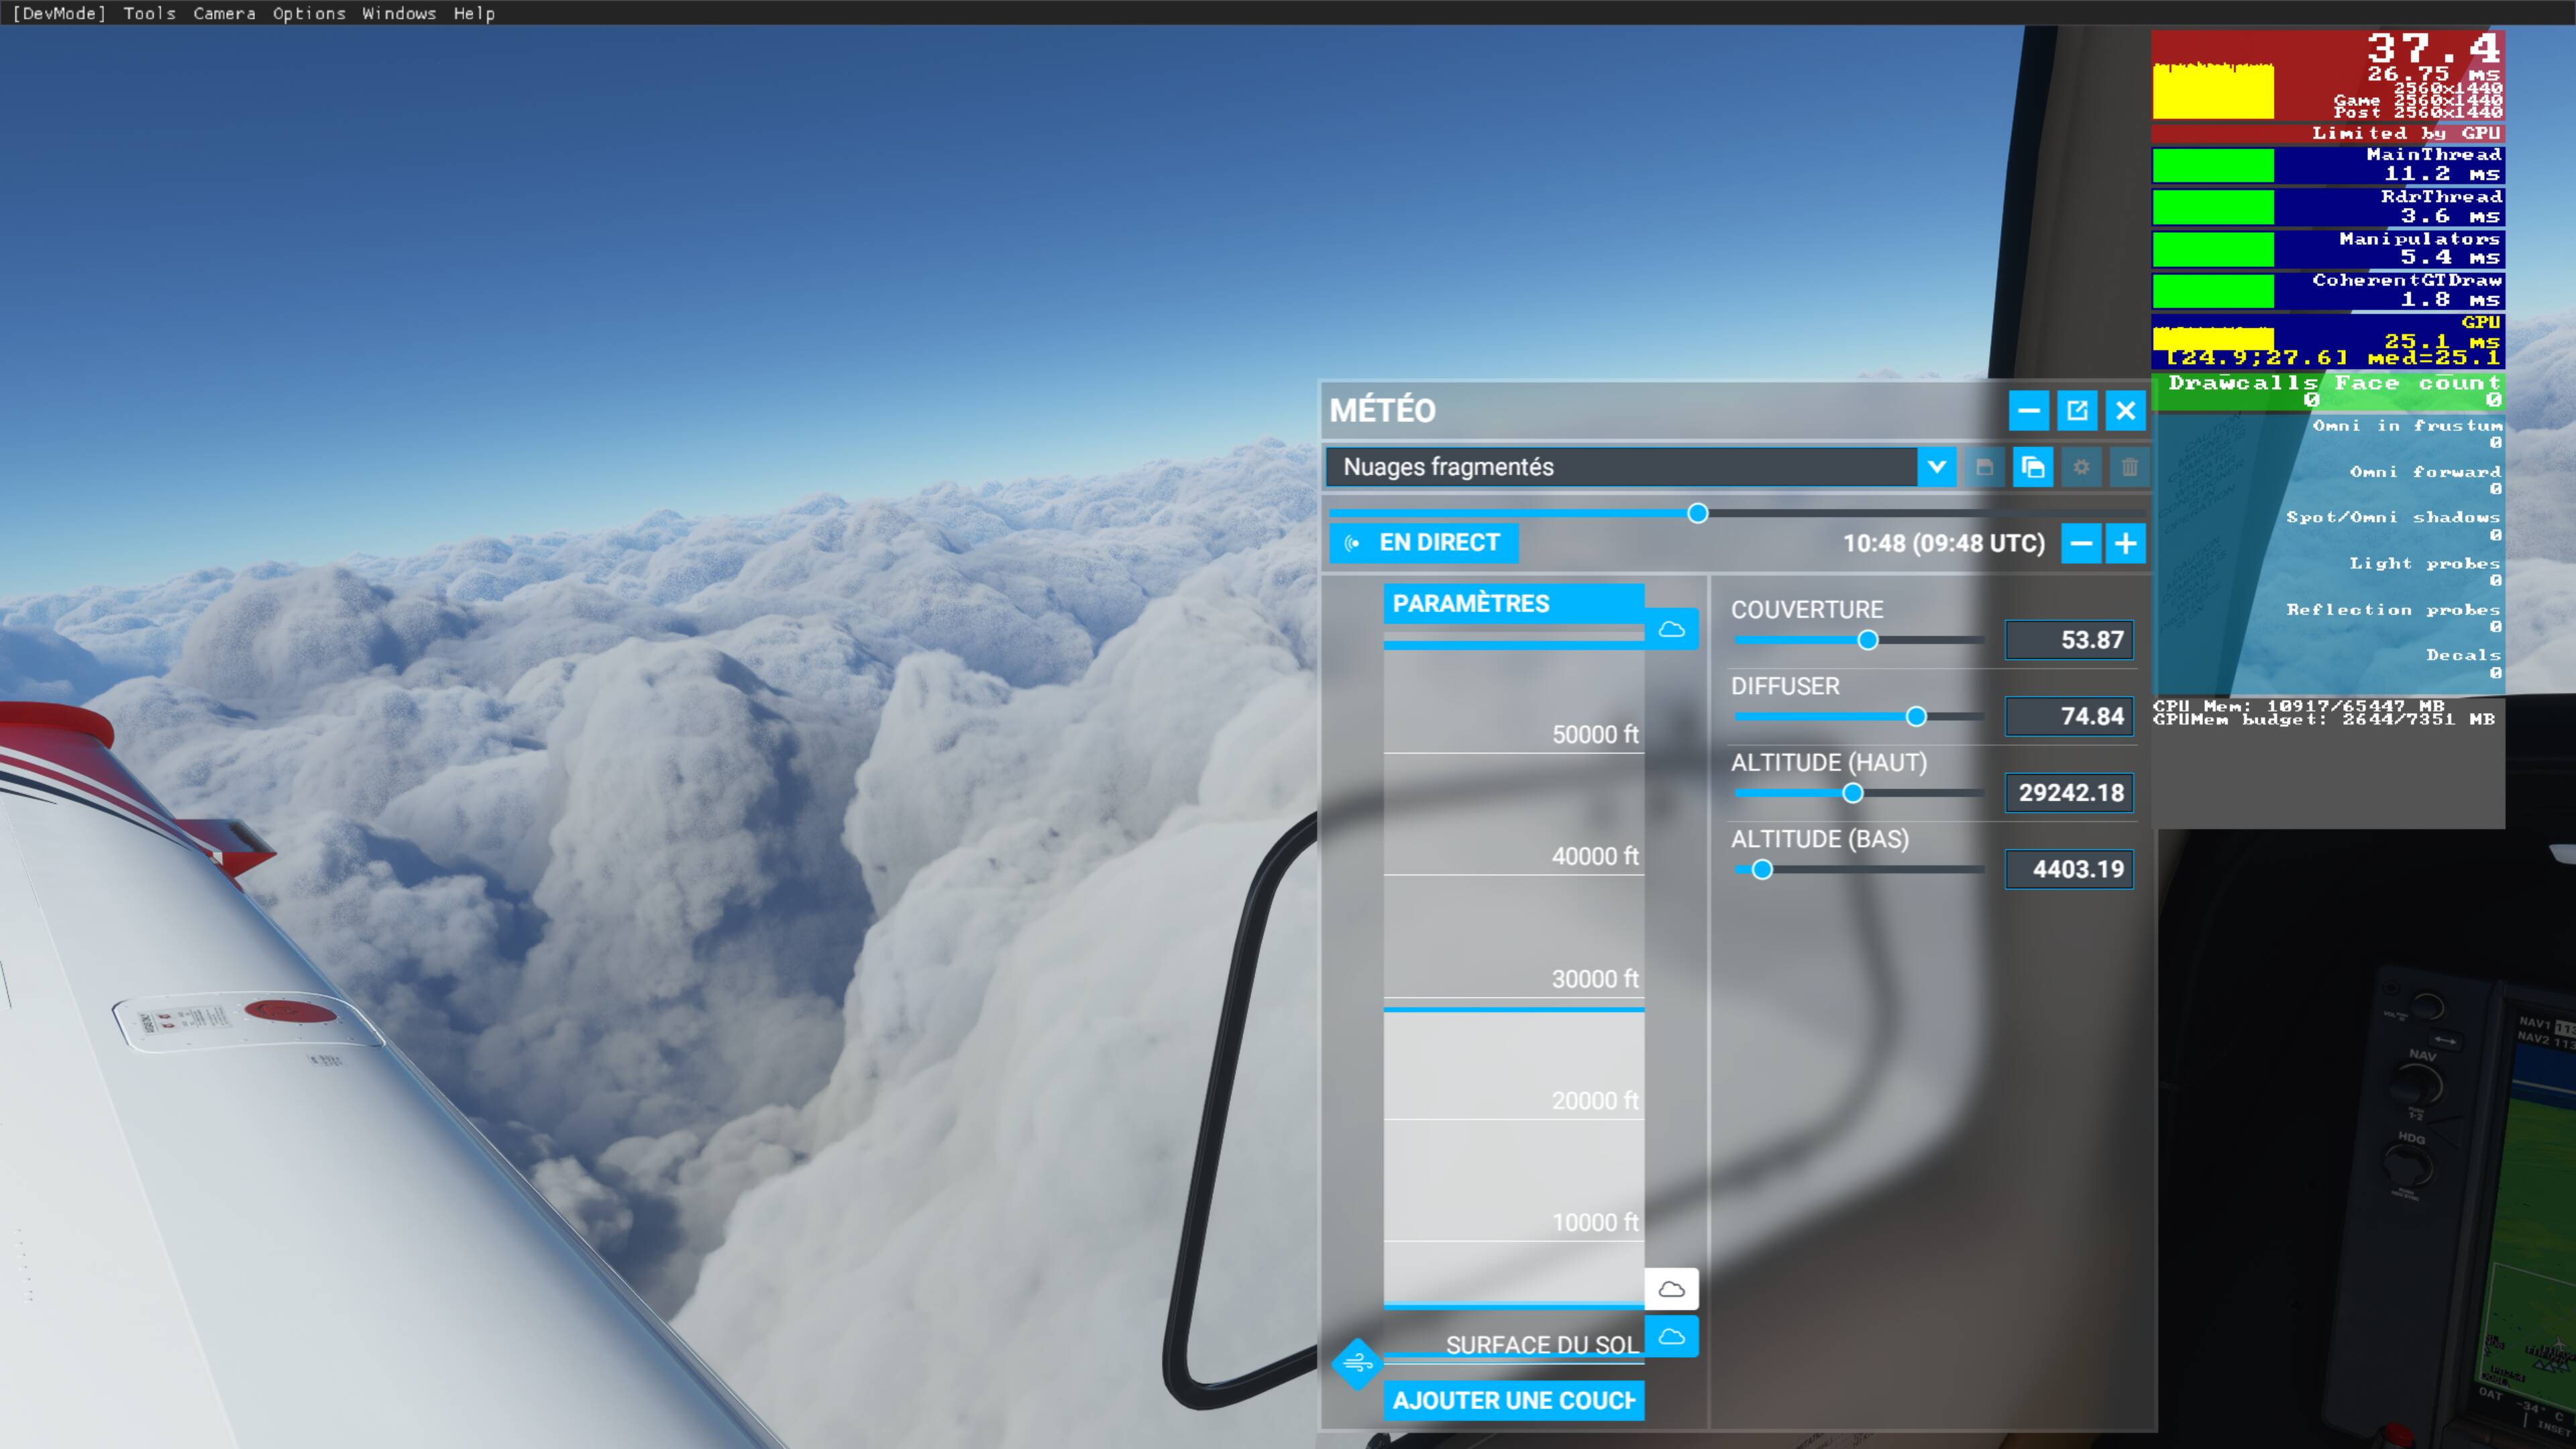This screenshot has width=2576, height=1449.
Task: Click the 4403.19 Altitude (bas) value field
Action: coord(2068,869)
